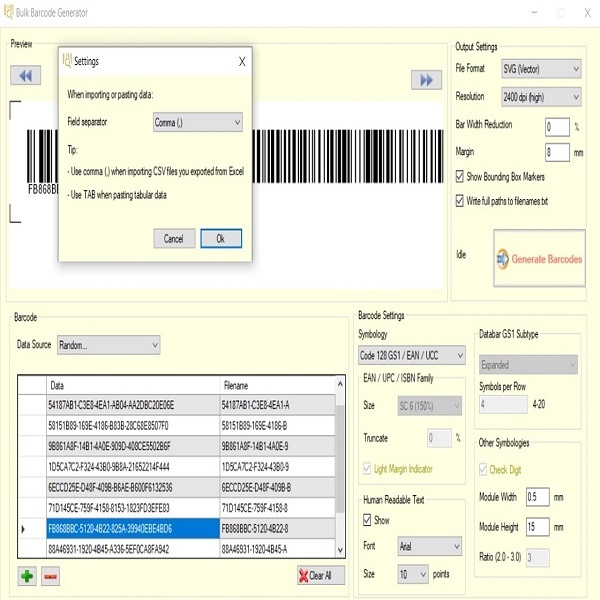The width and height of the screenshot is (600, 600).
Task: Confirm settings with Ok
Action: (x=221, y=239)
